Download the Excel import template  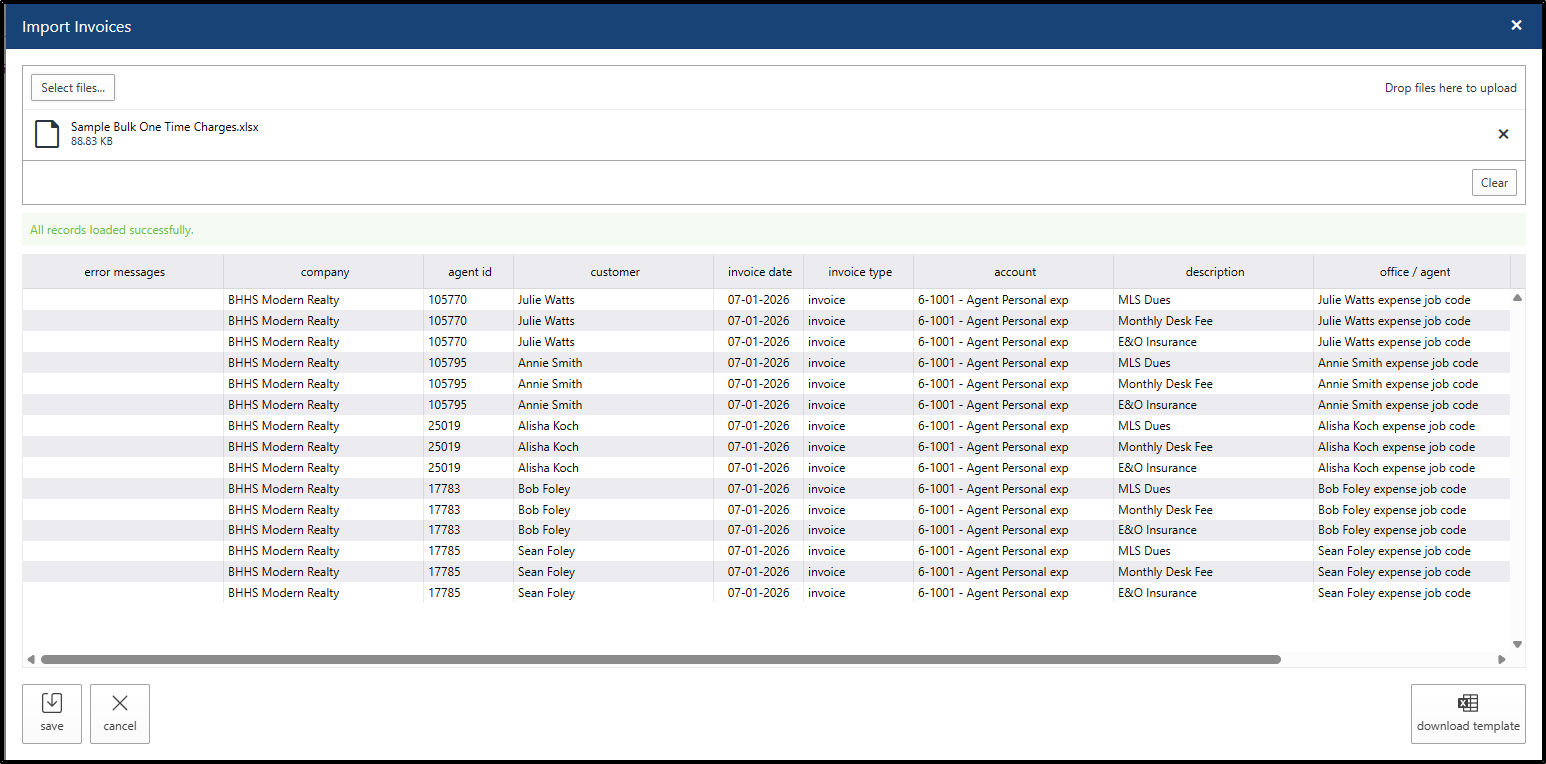[1468, 714]
